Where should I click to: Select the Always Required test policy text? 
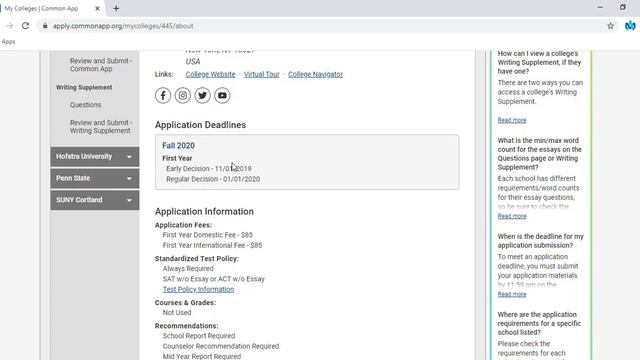[x=188, y=269]
